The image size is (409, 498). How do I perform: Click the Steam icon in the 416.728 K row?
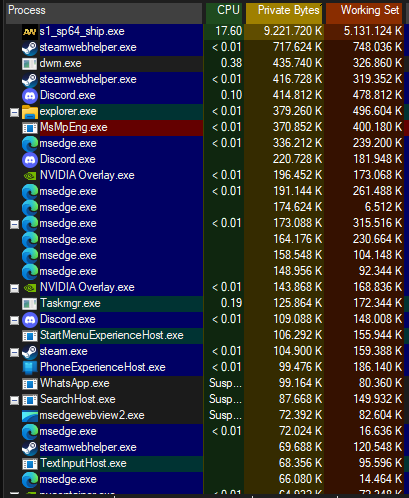click(30, 79)
